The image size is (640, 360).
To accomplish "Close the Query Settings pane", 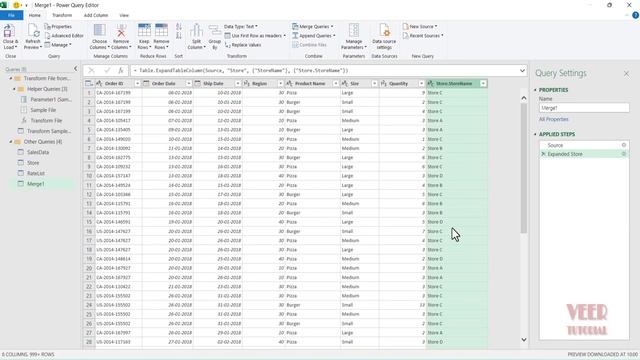I will pos(626,73).
